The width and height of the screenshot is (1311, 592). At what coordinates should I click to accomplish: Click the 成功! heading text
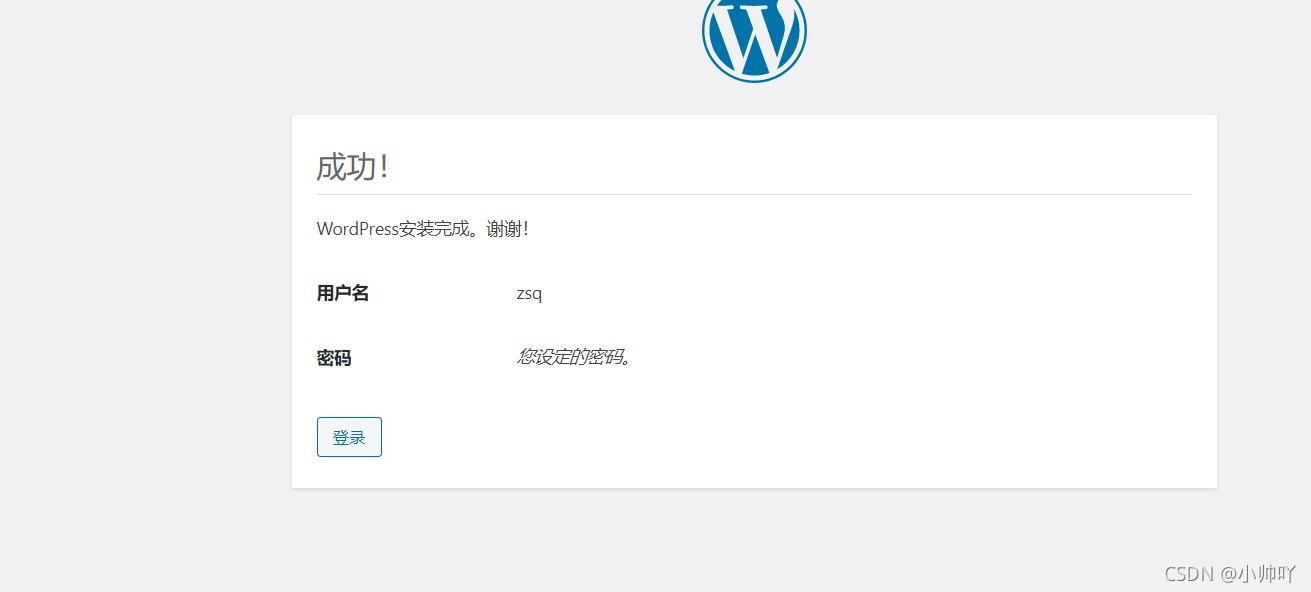352,167
